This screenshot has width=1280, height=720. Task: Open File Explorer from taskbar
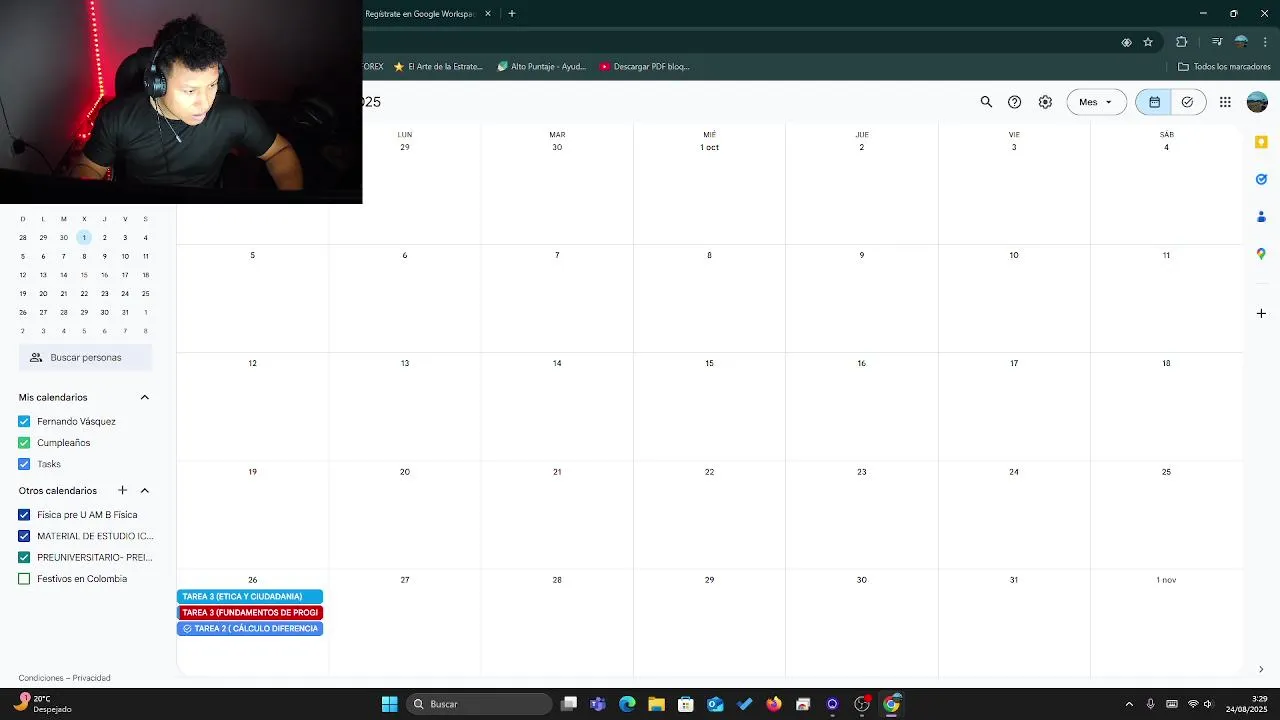[656, 704]
